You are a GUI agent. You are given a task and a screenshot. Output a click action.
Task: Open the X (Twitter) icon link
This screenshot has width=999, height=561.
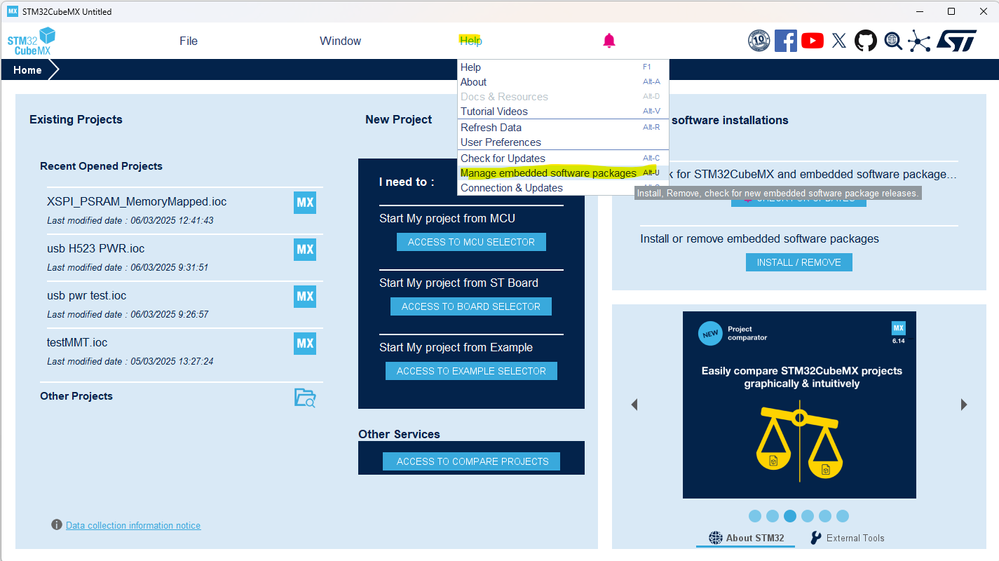pos(839,41)
